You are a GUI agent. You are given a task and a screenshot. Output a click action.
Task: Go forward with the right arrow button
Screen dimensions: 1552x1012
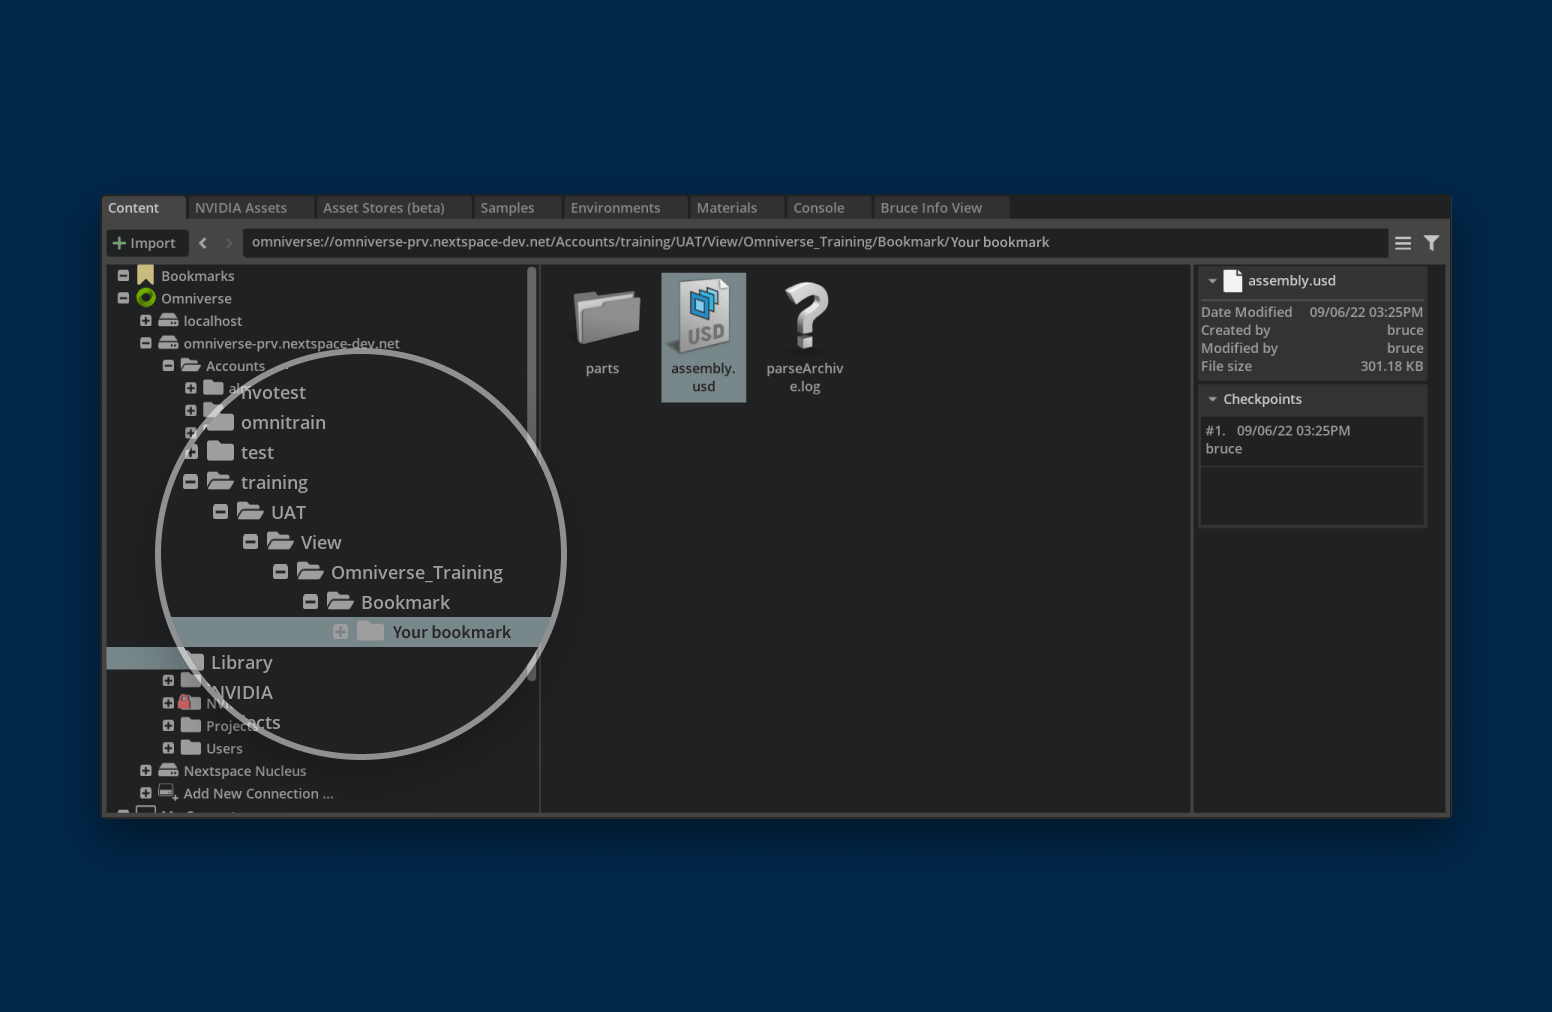[229, 243]
